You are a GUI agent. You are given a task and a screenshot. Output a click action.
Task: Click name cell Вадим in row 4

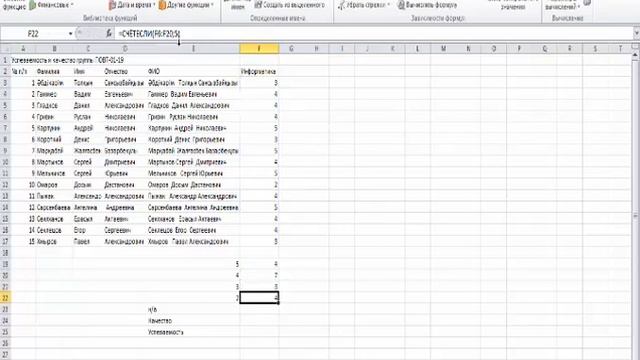pos(88,94)
